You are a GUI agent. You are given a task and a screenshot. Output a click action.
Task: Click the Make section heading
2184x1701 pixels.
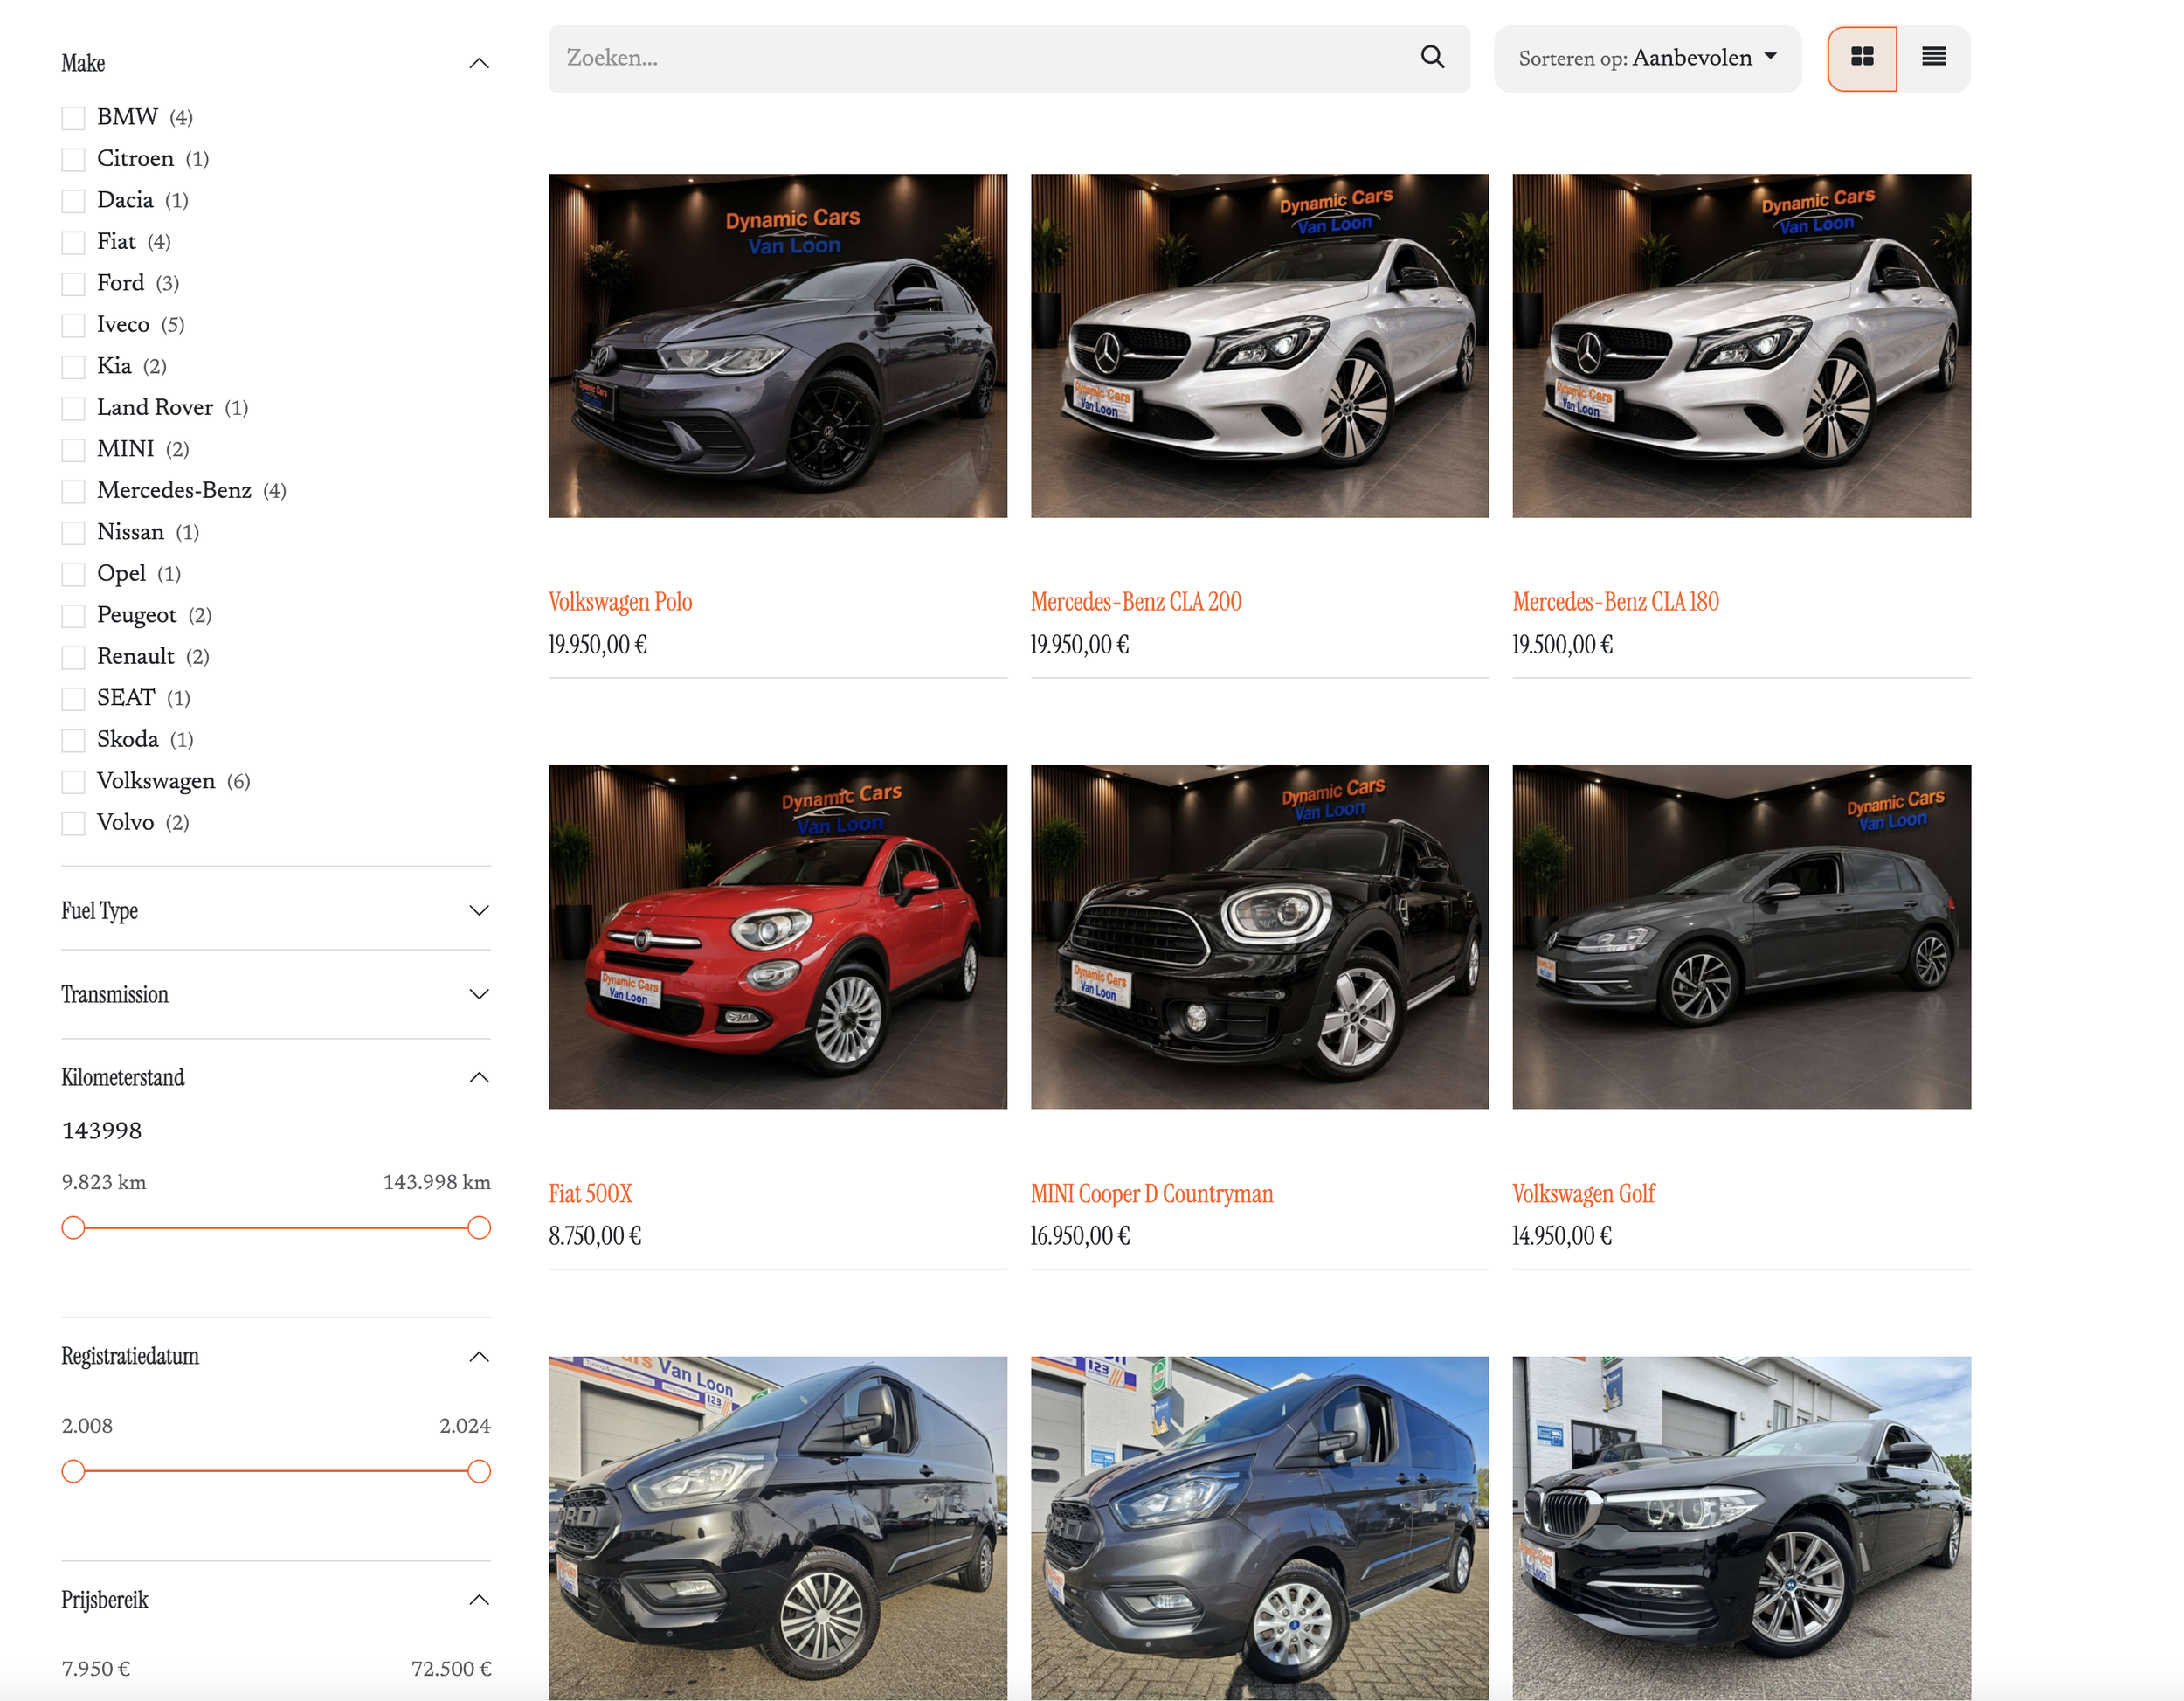pos(83,63)
